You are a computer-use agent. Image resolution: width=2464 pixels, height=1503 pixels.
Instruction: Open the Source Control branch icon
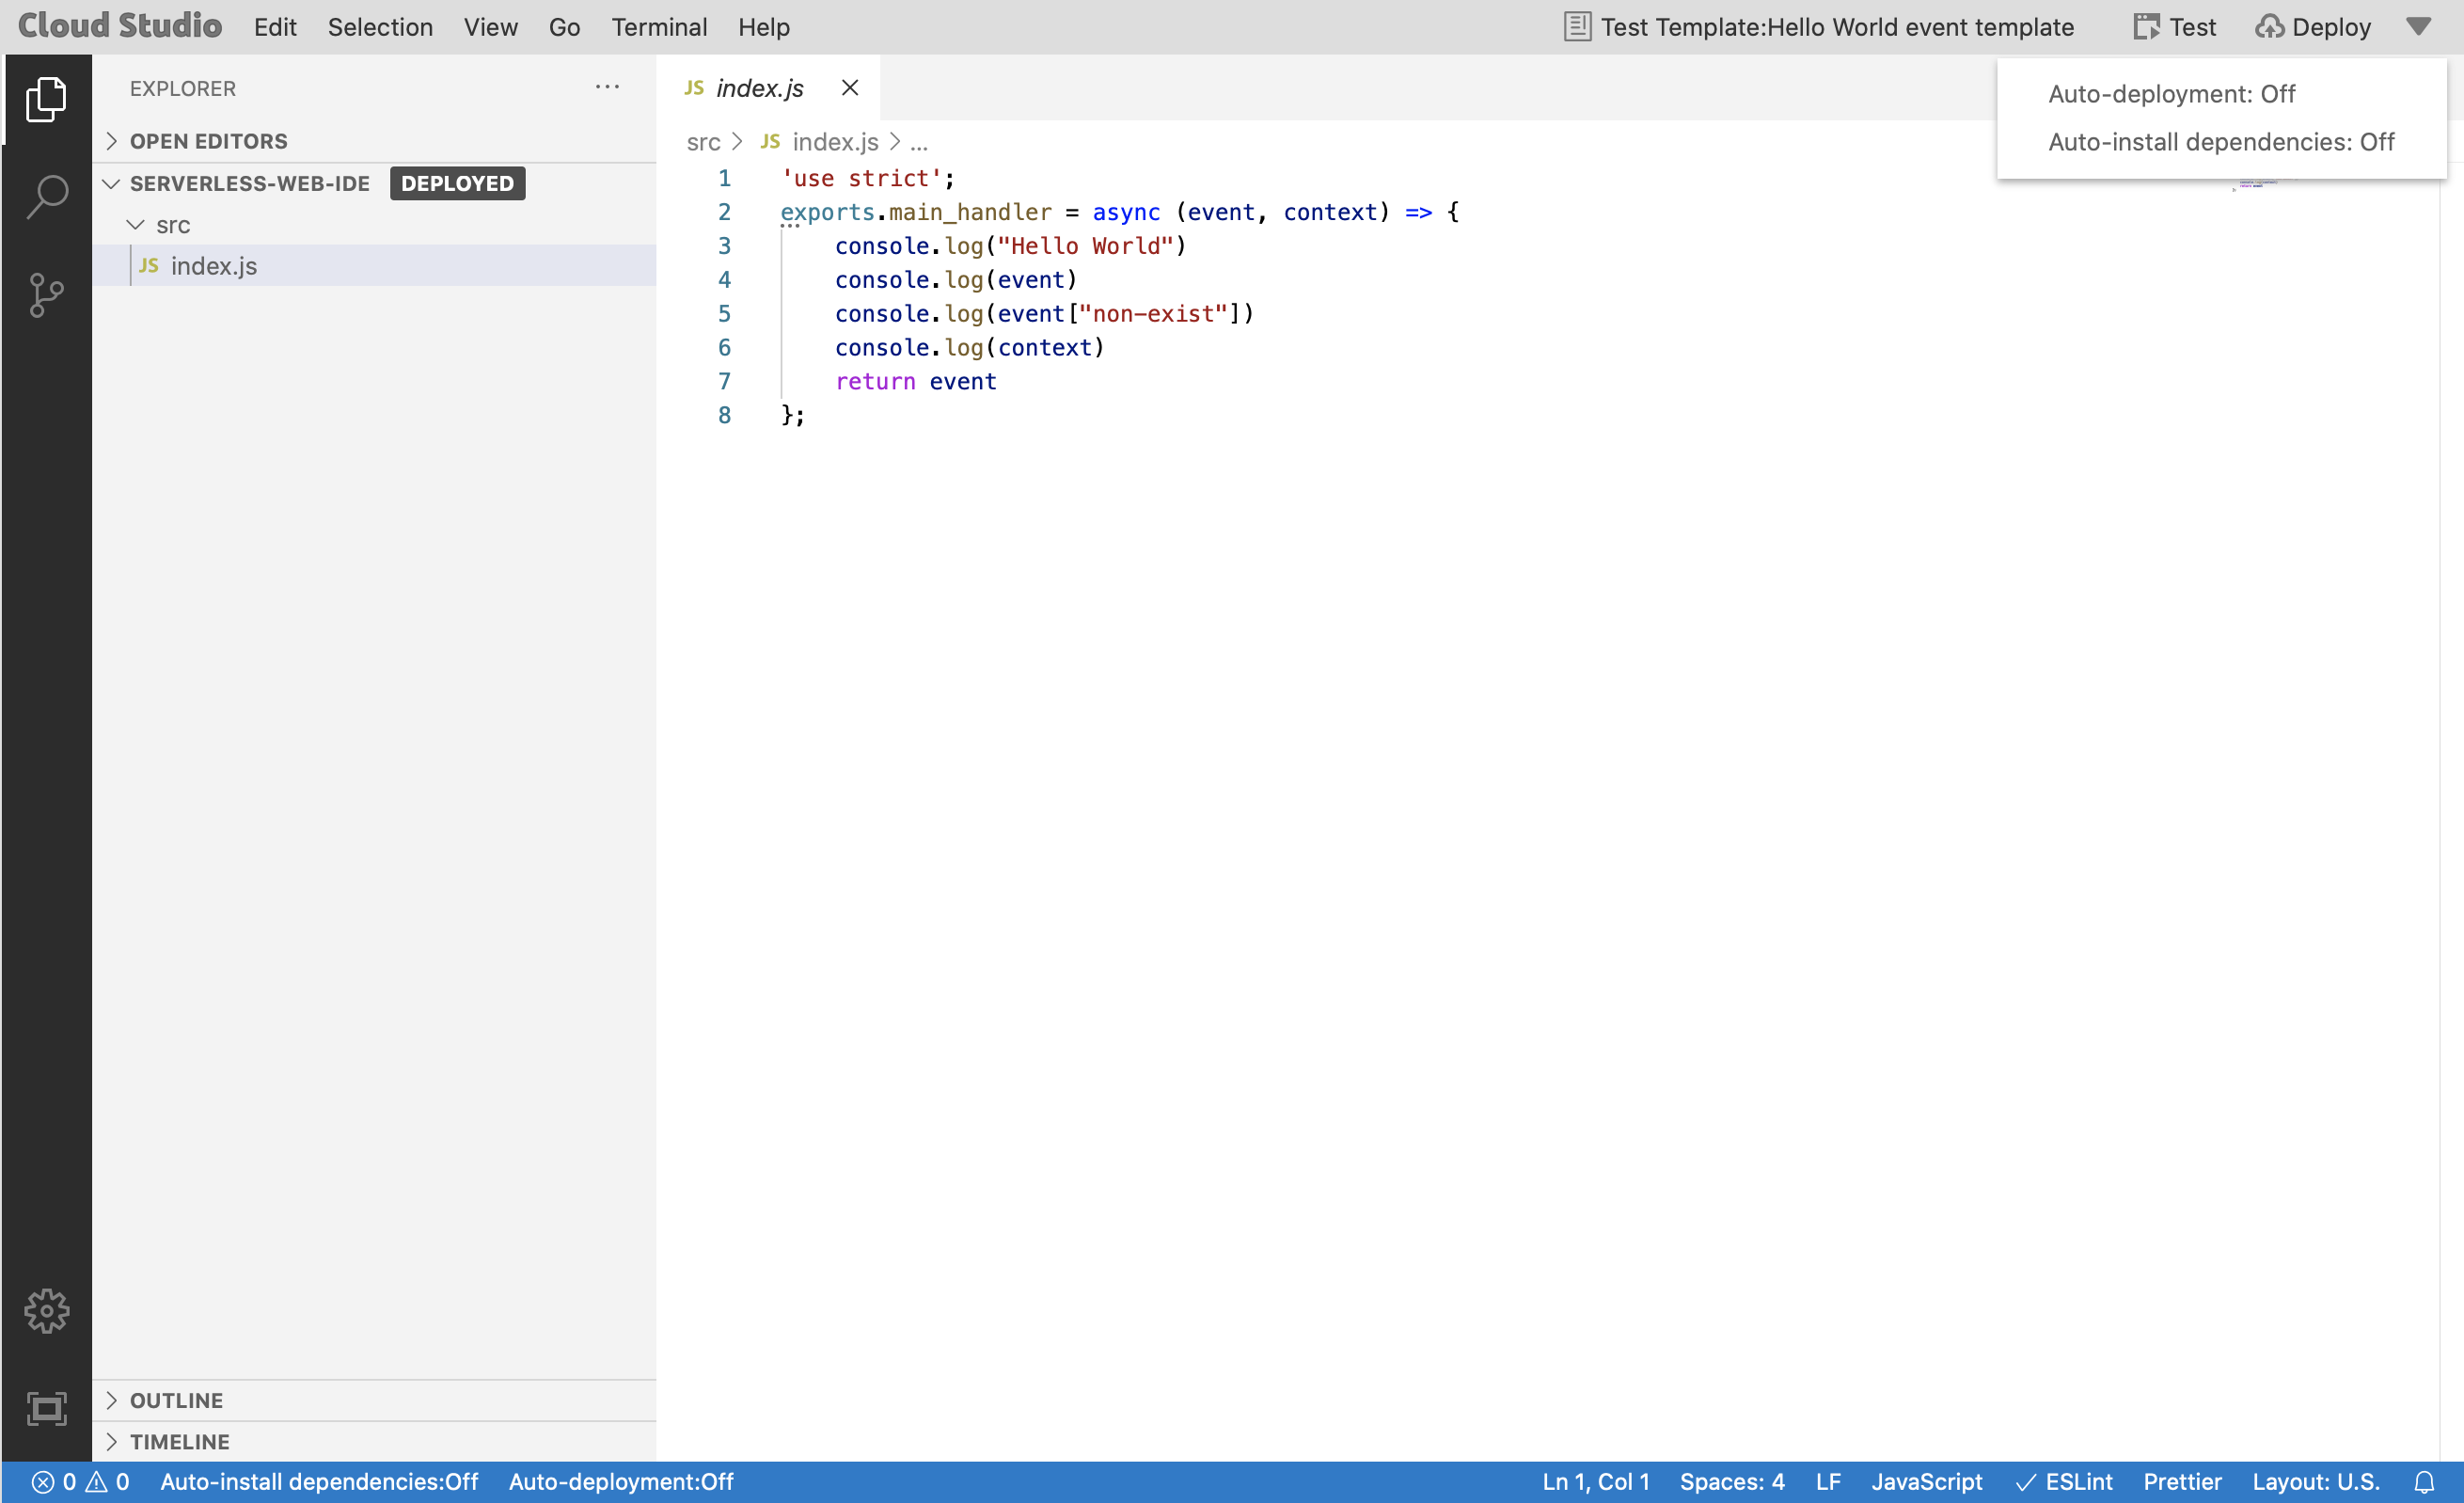click(46, 296)
